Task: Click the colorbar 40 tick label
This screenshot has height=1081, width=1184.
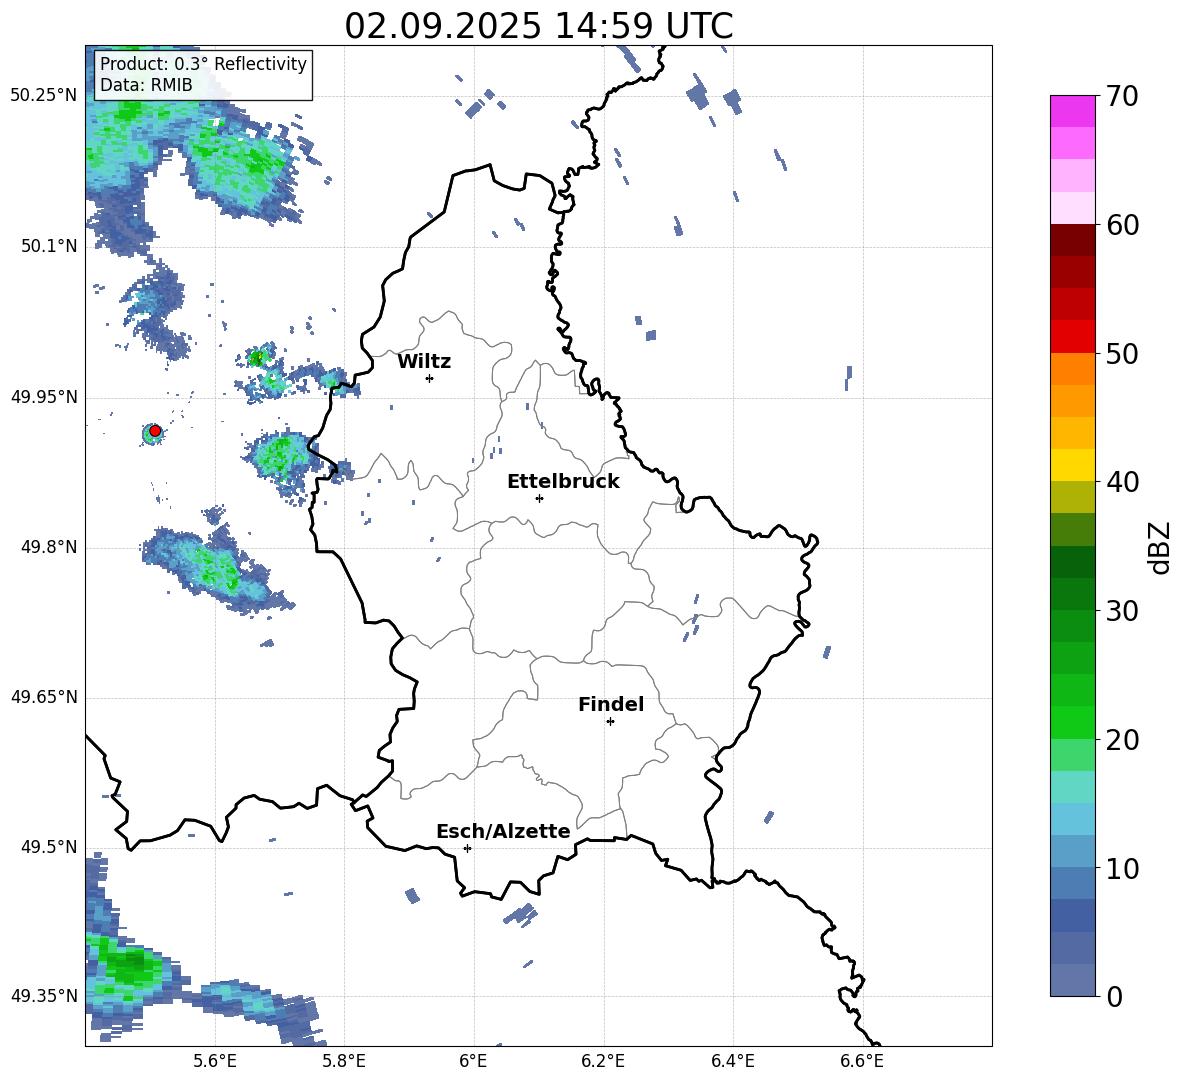Action: 1122,482
